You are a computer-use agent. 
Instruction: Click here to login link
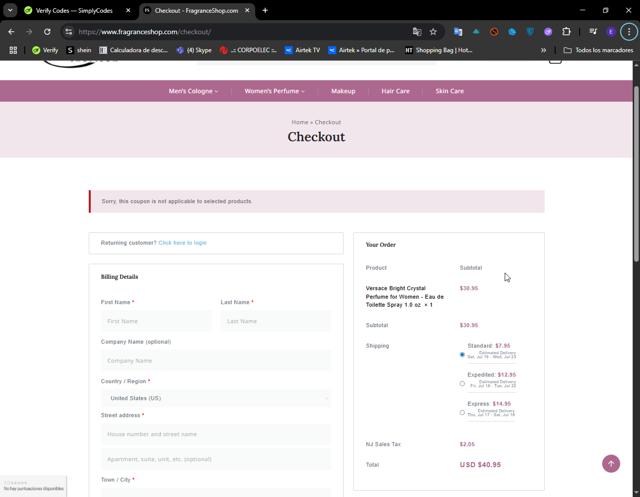[x=182, y=243]
